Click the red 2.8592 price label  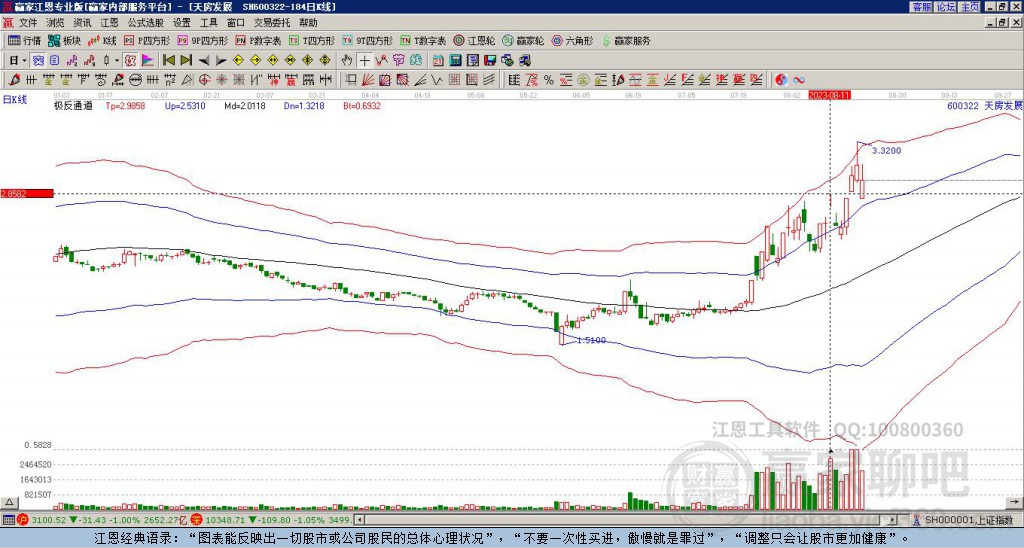click(27, 193)
